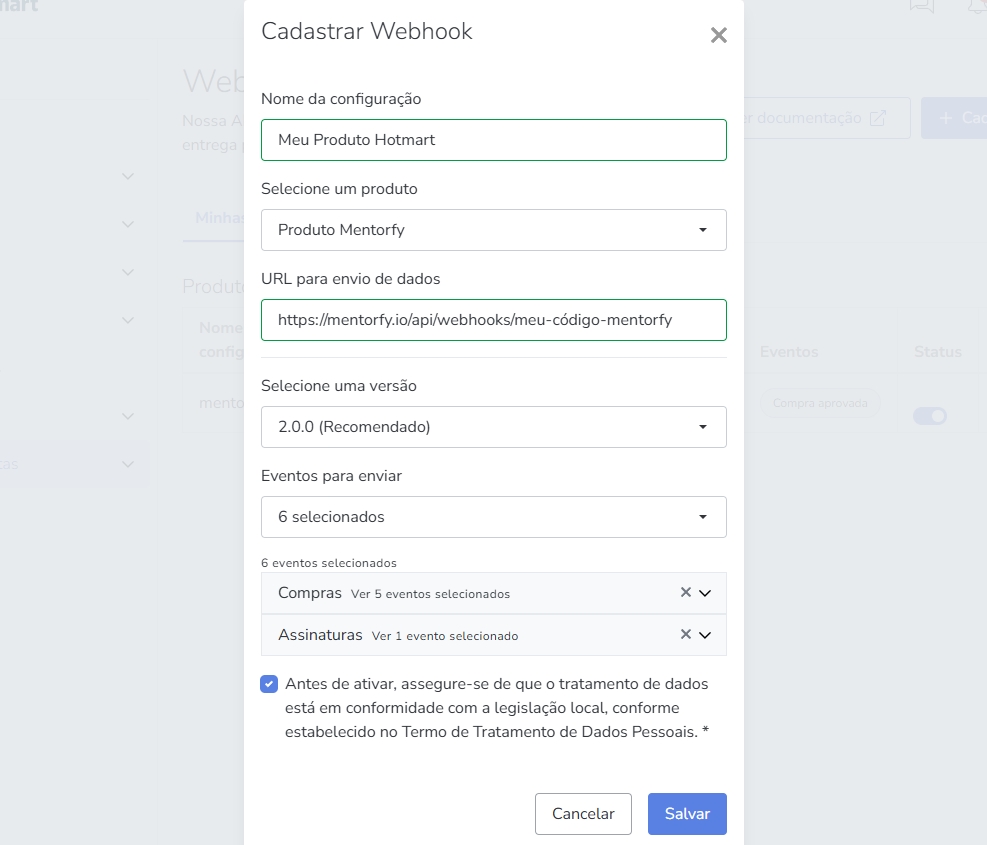
Task: Click 'Ver 5 eventos selecionados' text
Action: click(x=431, y=594)
